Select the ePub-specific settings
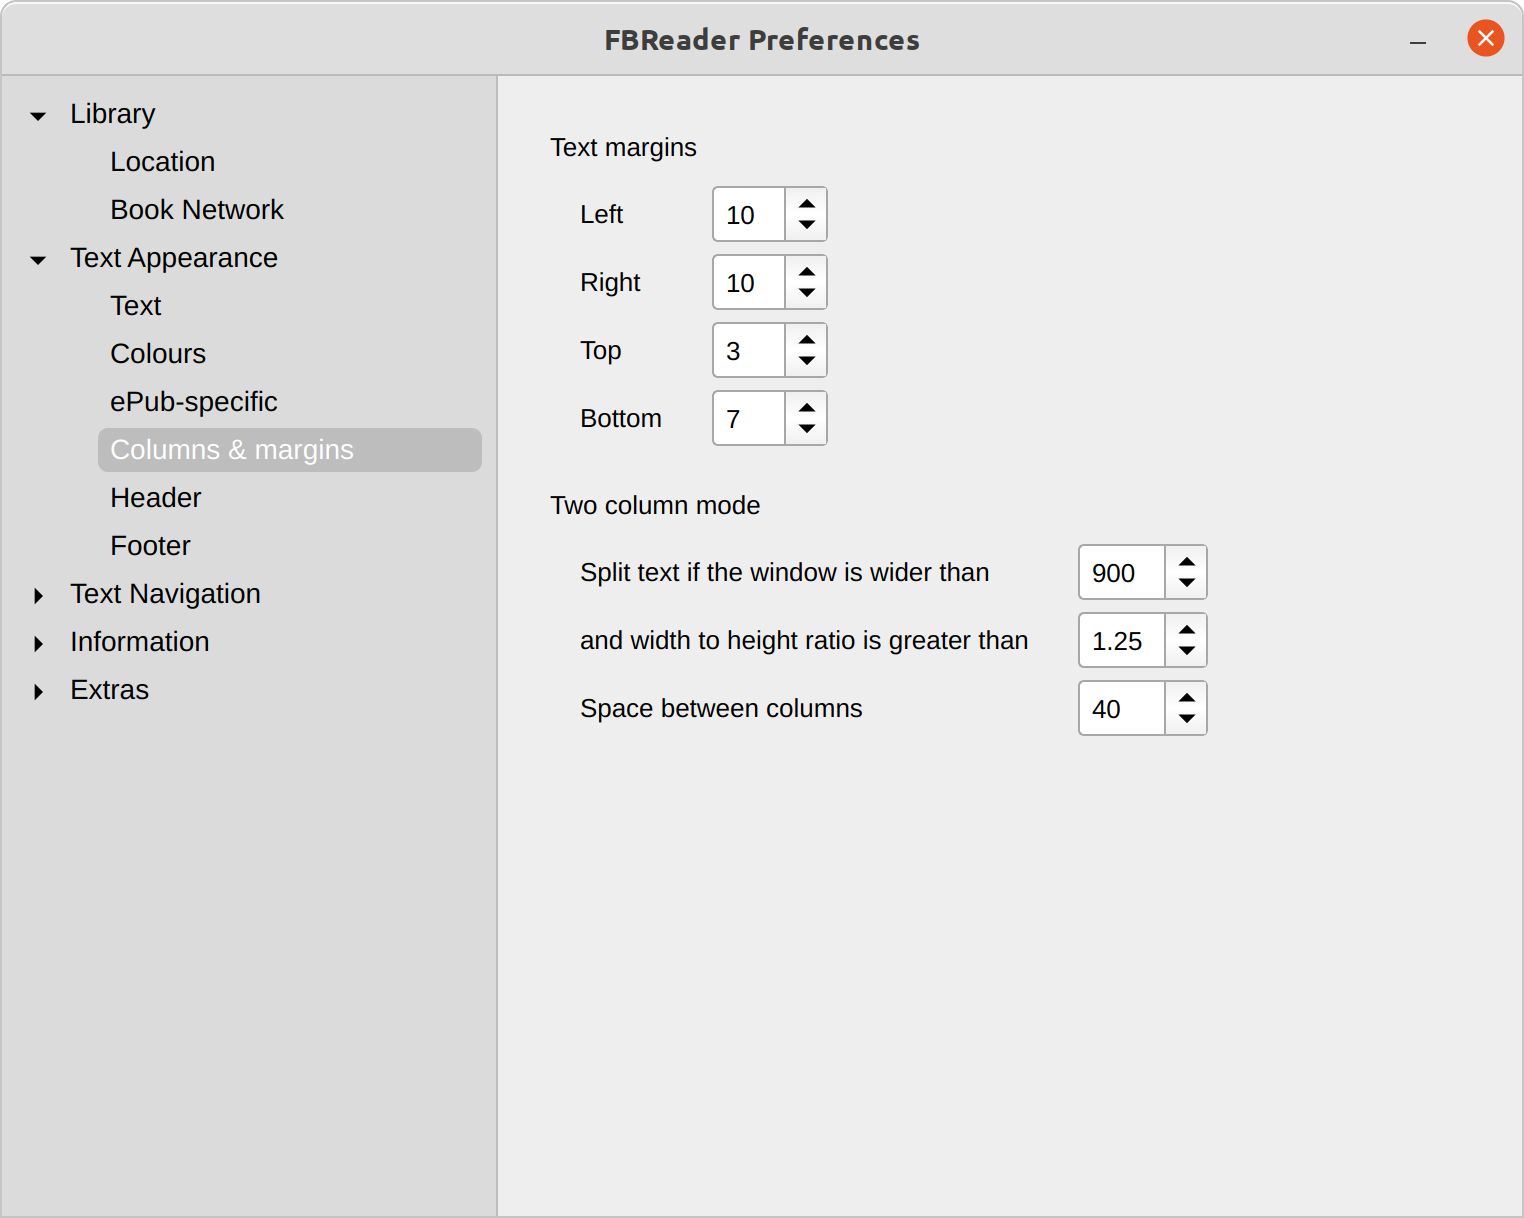1524x1218 pixels. pos(194,401)
